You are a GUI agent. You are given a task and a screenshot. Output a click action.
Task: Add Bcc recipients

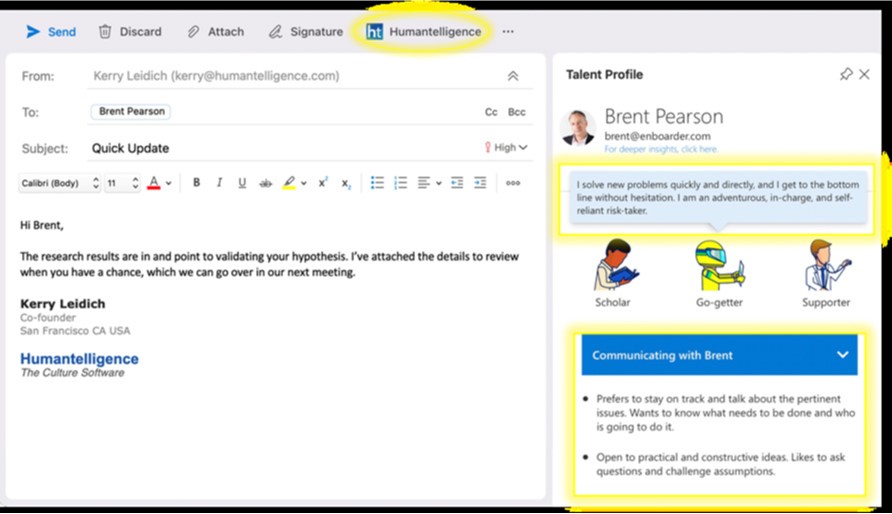517,112
